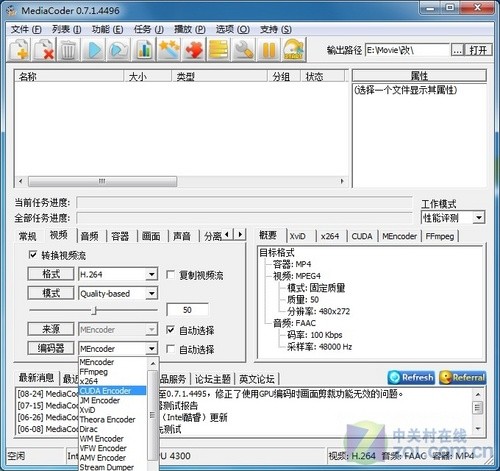The height and width of the screenshot is (471, 500).
Task: Click the tab strip left scroll arrow
Action: pos(227,234)
